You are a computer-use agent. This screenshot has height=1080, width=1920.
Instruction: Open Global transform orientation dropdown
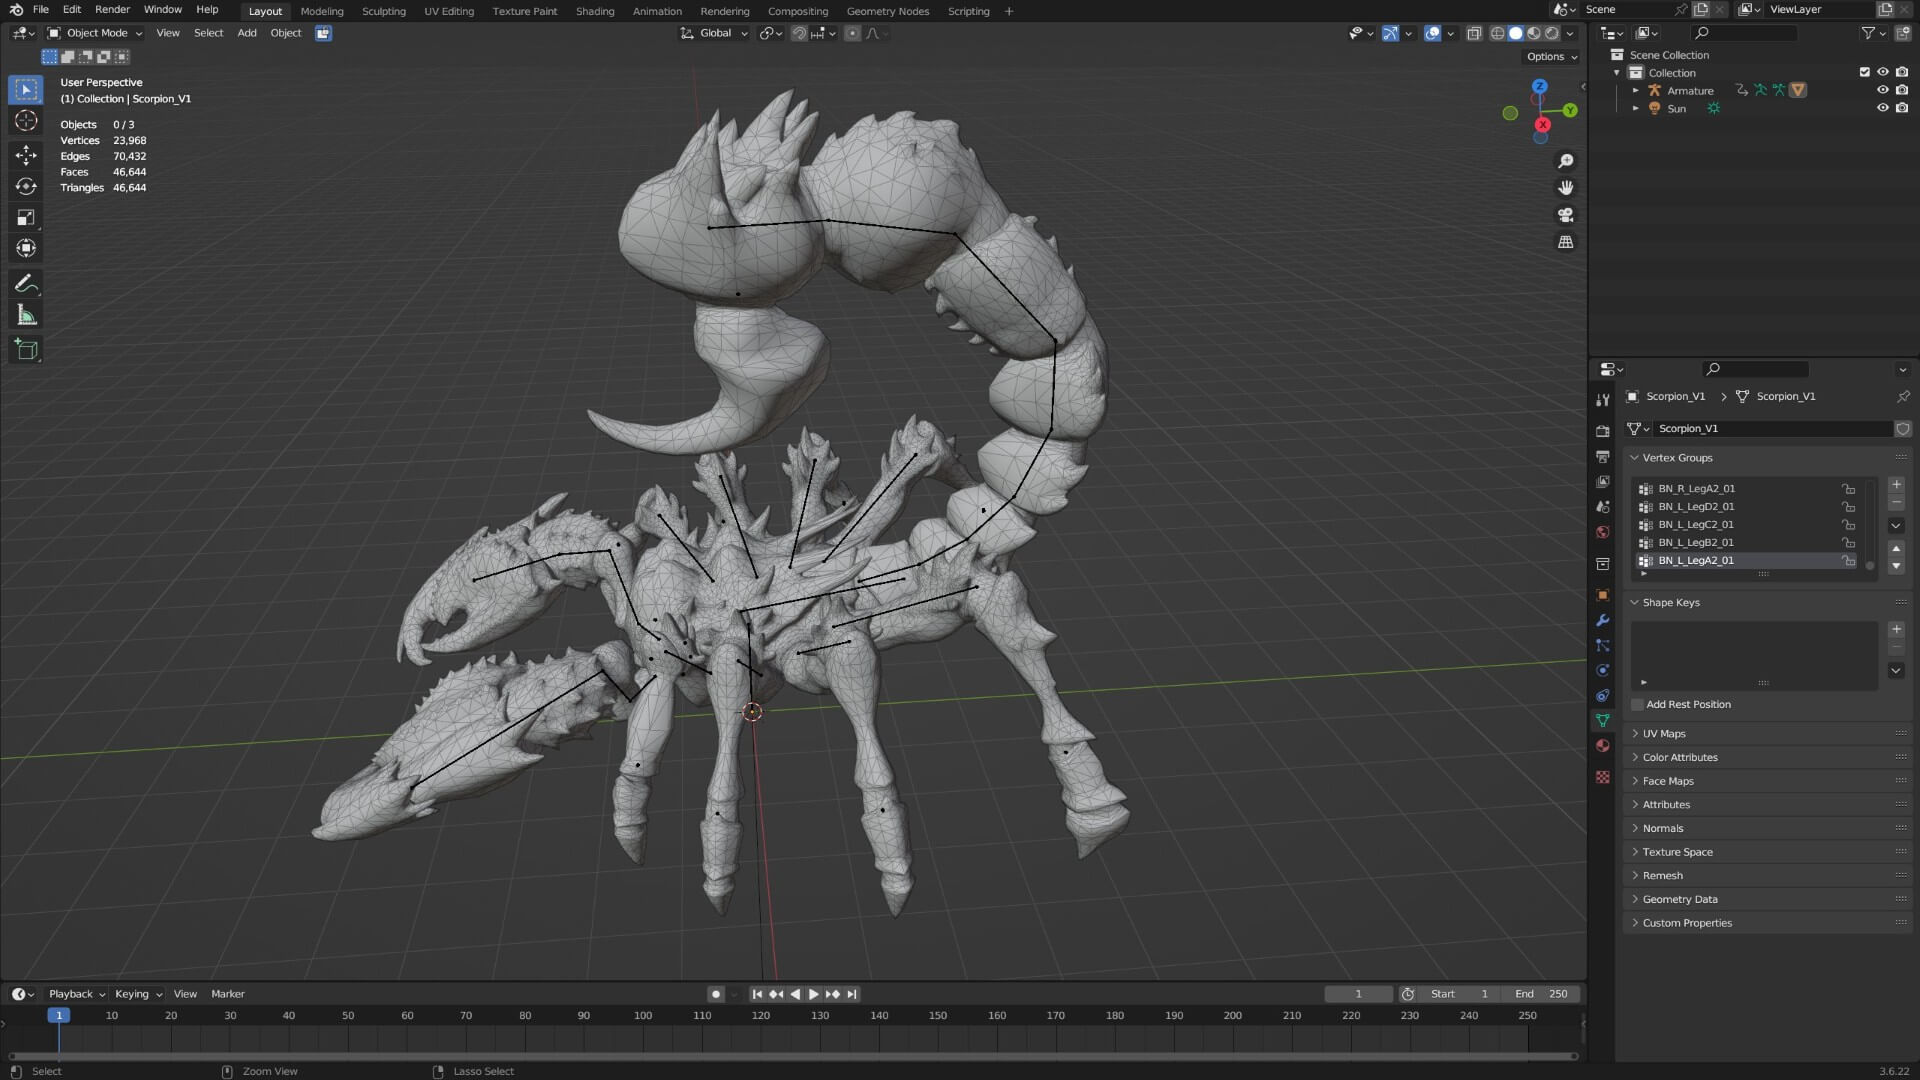(x=714, y=33)
